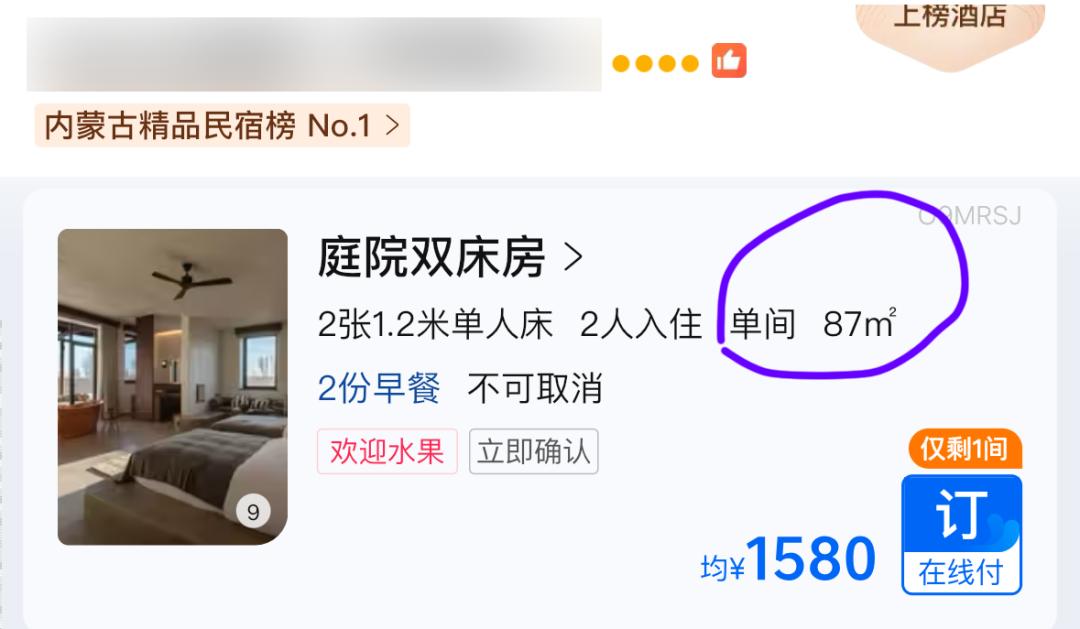Tap the 87m² room size text
This screenshot has height=629, width=1080.
860,323
